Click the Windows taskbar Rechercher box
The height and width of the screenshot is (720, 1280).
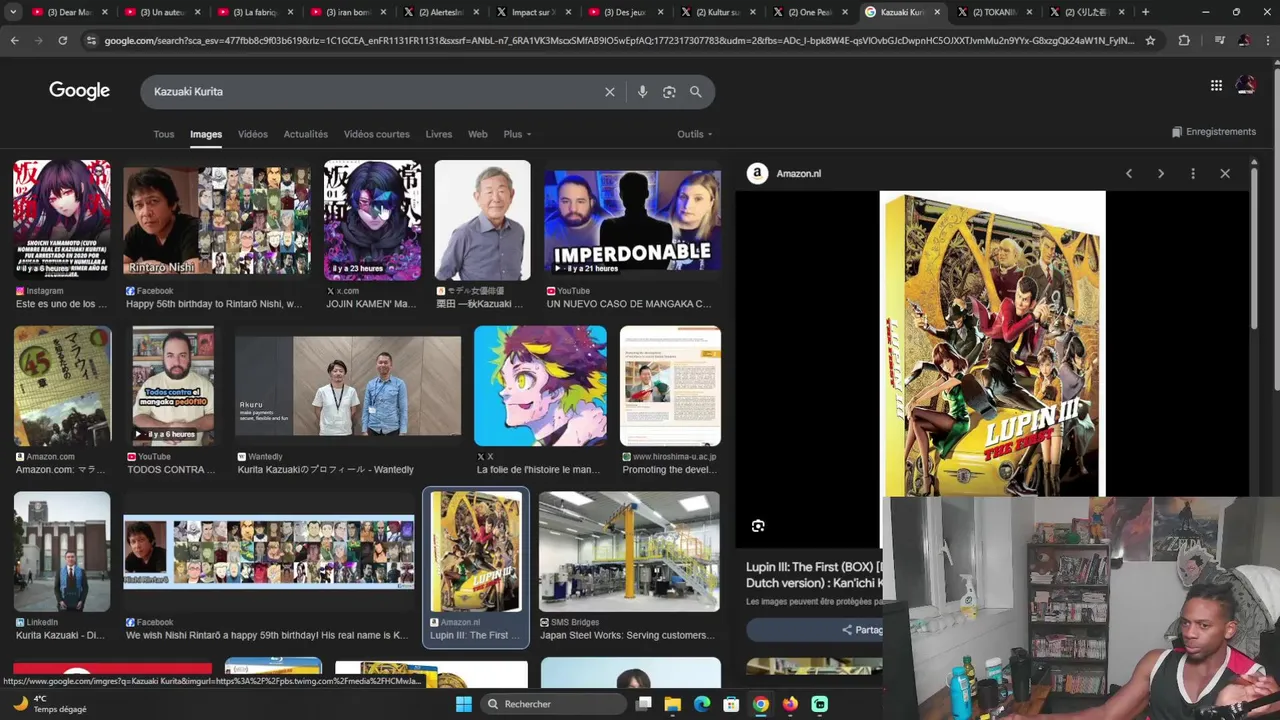553,704
